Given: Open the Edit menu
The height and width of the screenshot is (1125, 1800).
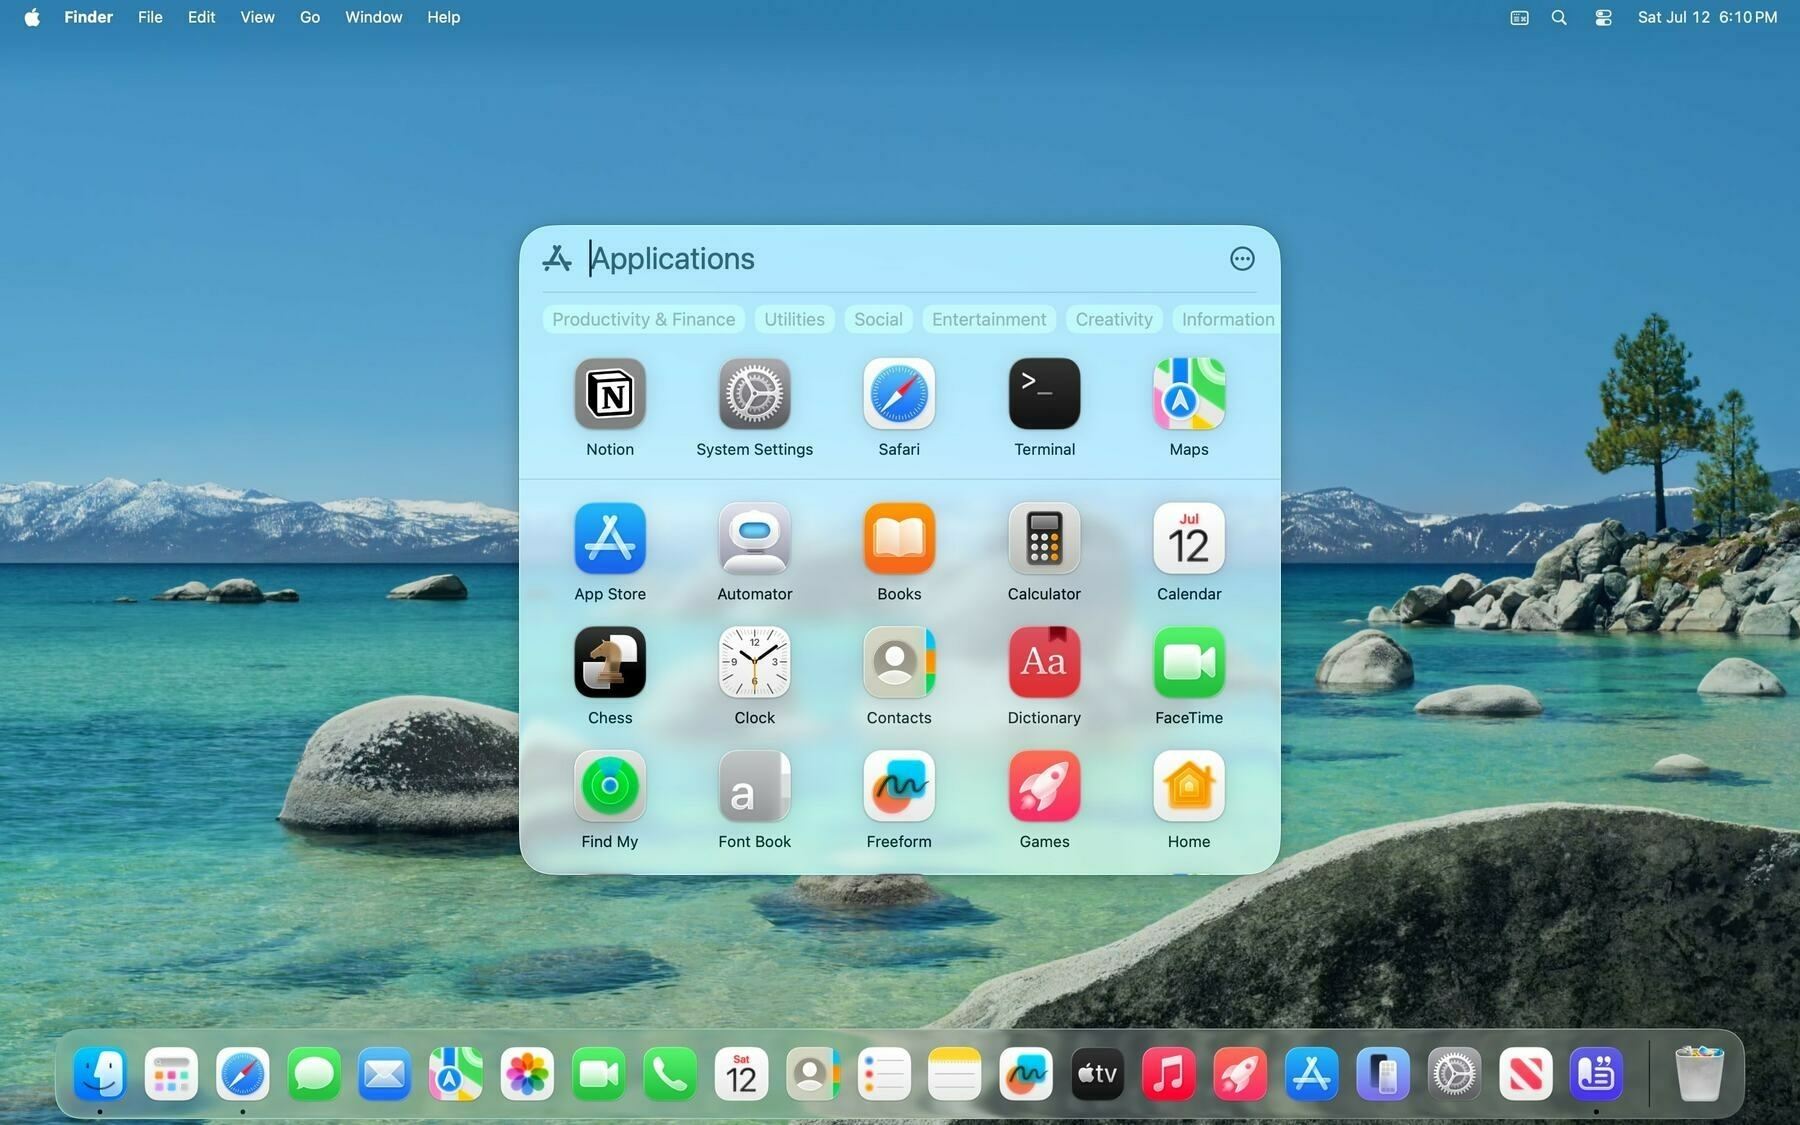Looking at the screenshot, I should [x=201, y=17].
